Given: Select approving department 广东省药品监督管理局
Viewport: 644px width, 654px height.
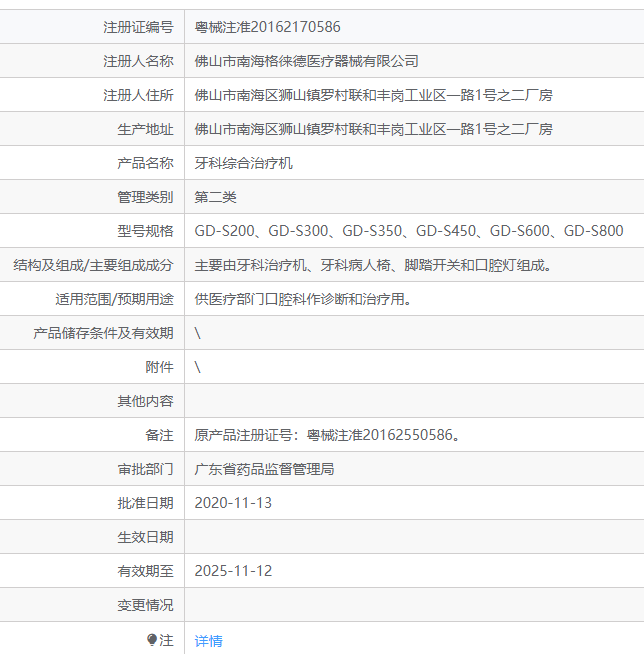Looking at the screenshot, I should (x=264, y=469).
